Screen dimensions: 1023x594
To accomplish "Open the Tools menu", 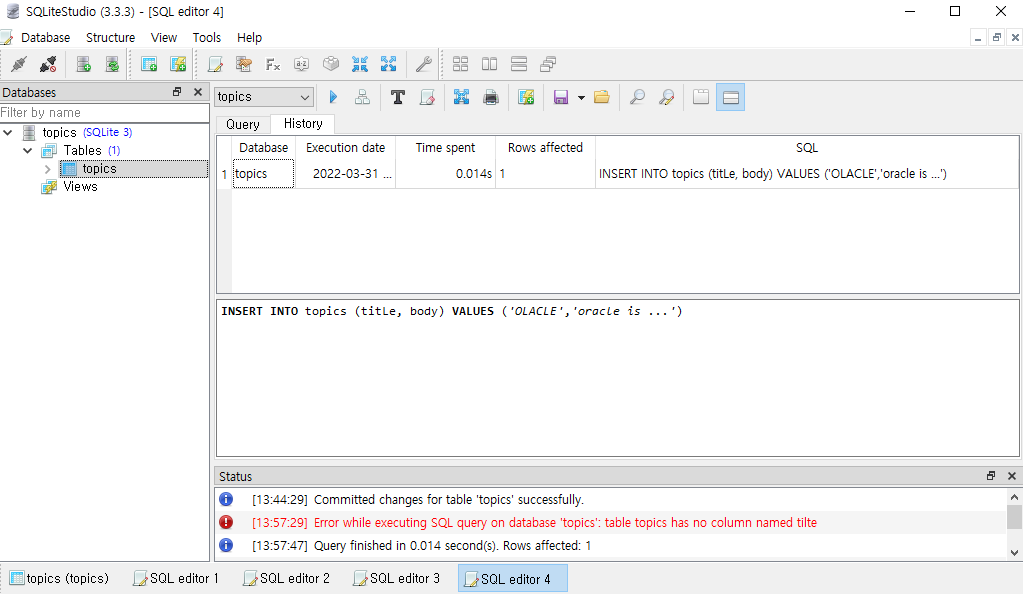I will [x=207, y=38].
